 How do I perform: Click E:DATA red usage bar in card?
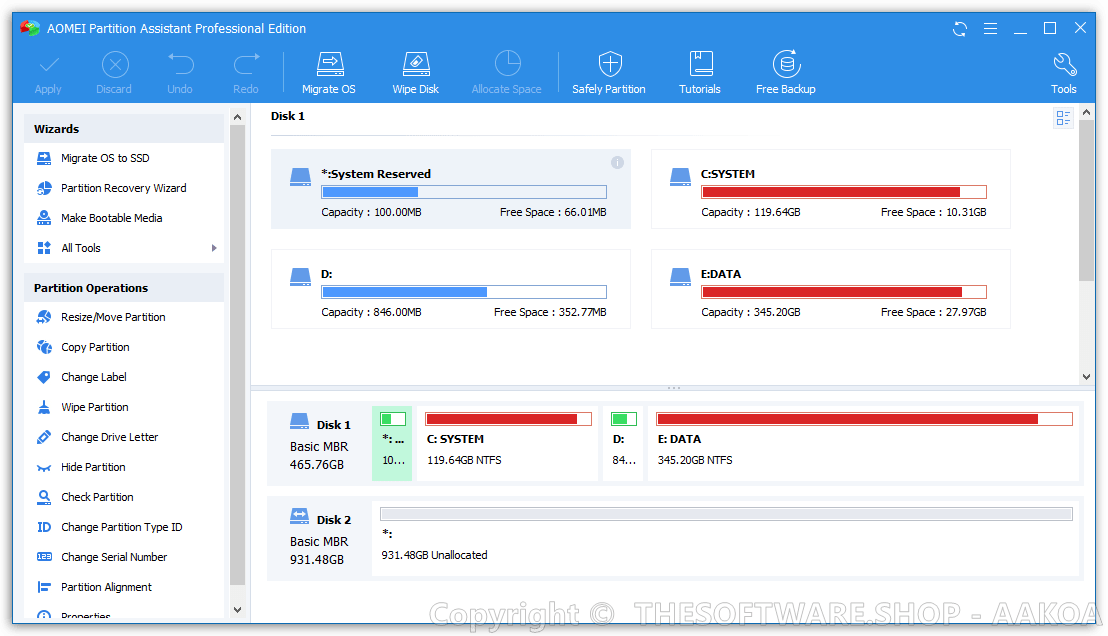844,293
